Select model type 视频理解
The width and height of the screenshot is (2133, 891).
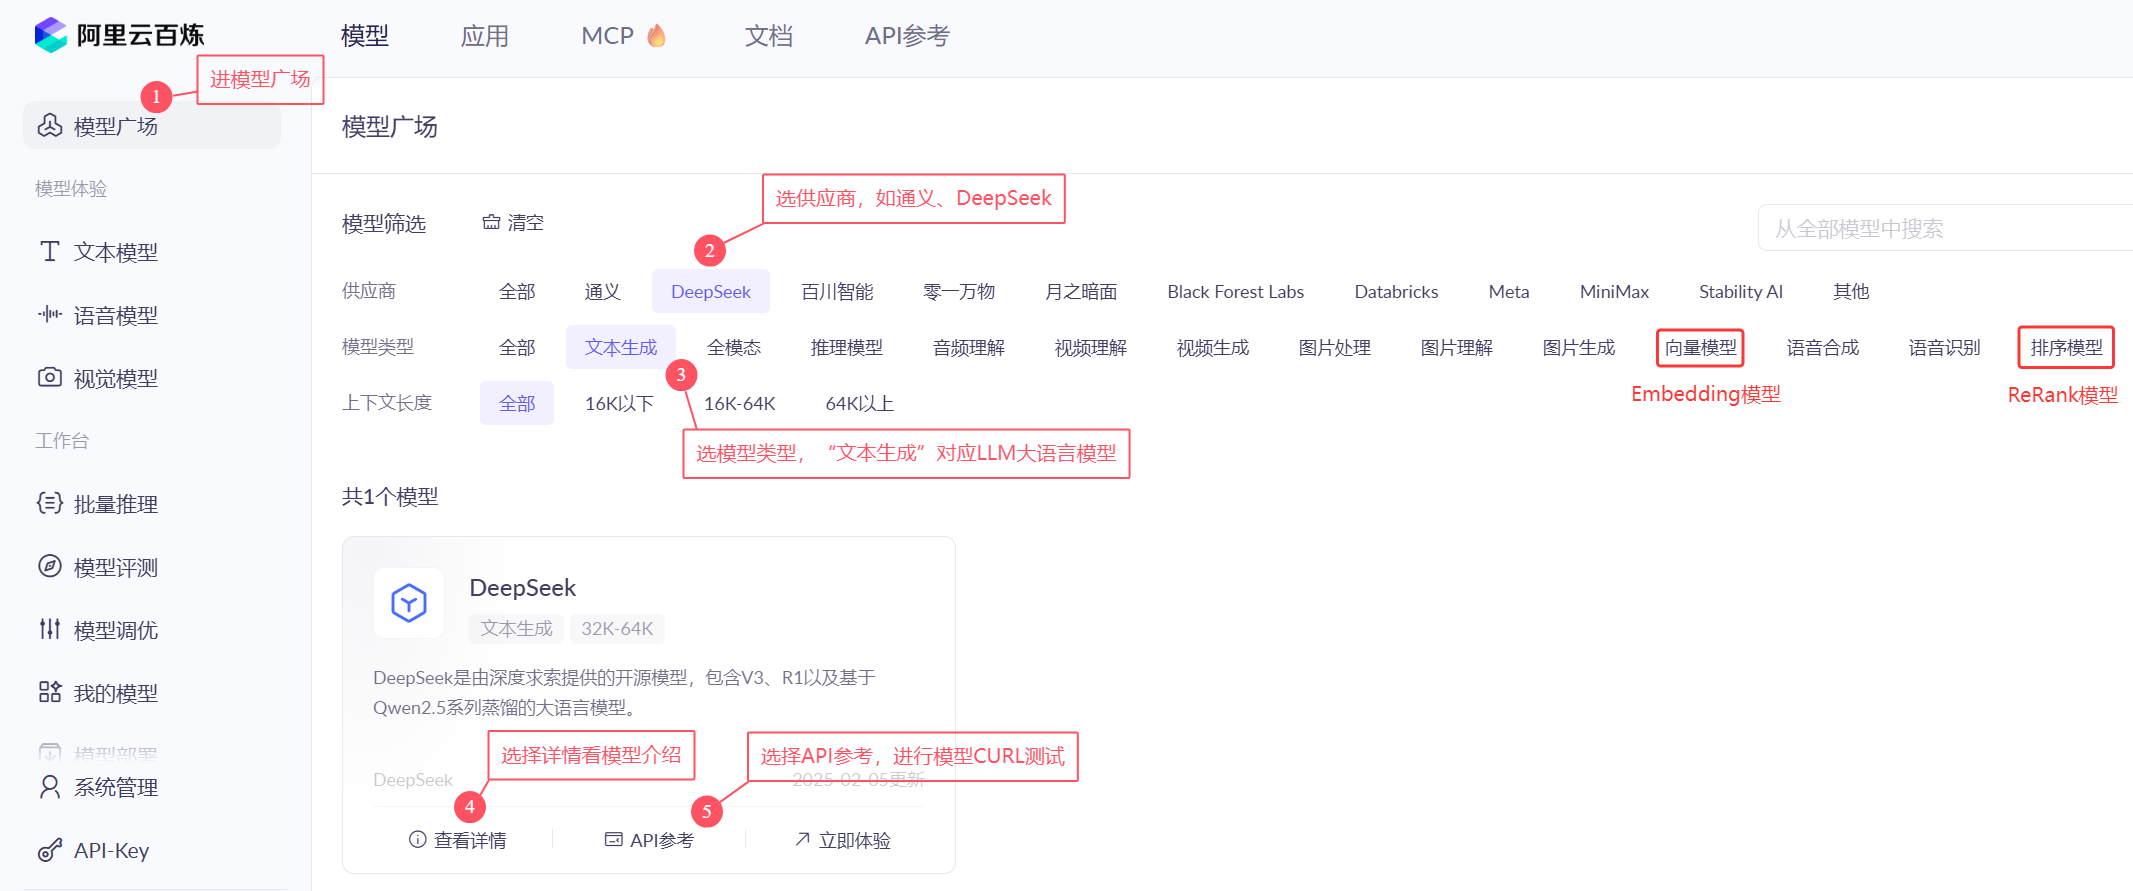(x=1091, y=347)
